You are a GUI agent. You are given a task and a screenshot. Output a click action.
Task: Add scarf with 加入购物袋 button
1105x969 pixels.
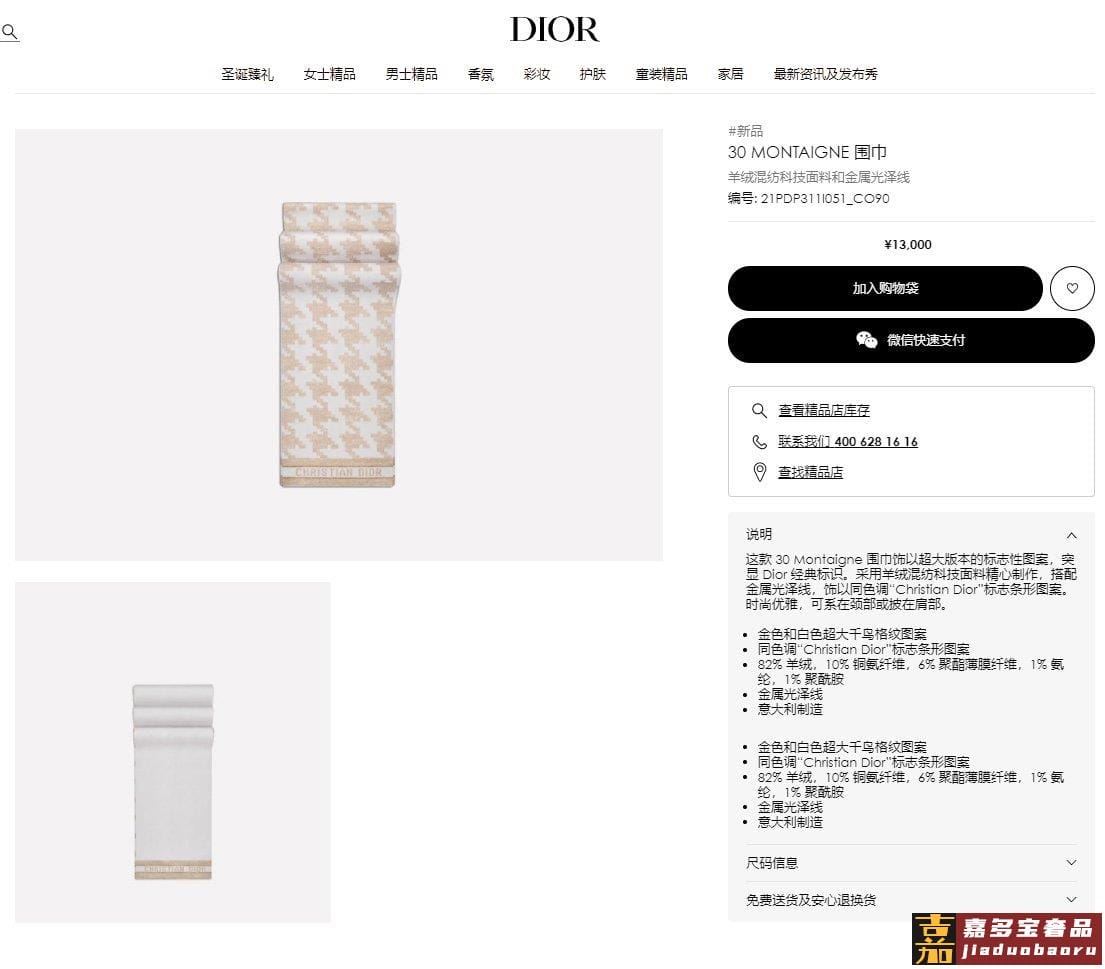[885, 288]
